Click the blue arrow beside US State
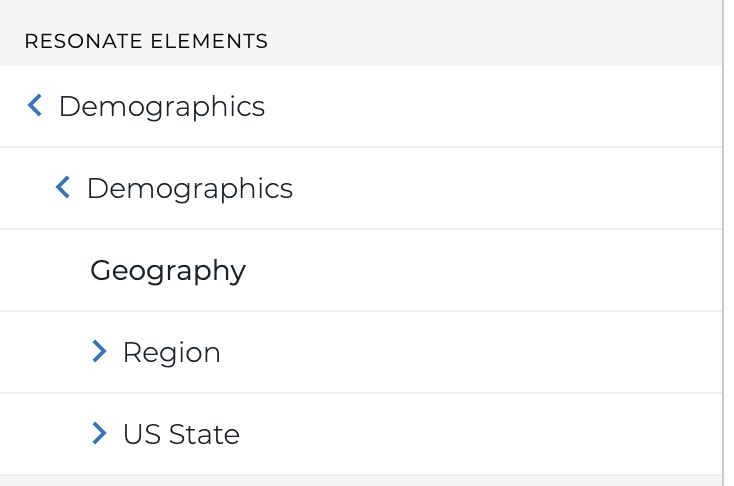Screen dimensions: 734x486 click(99, 433)
